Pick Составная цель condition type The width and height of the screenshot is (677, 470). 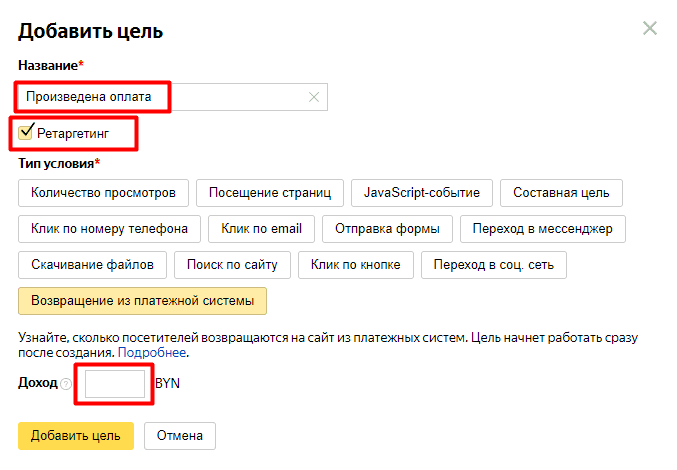561,192
